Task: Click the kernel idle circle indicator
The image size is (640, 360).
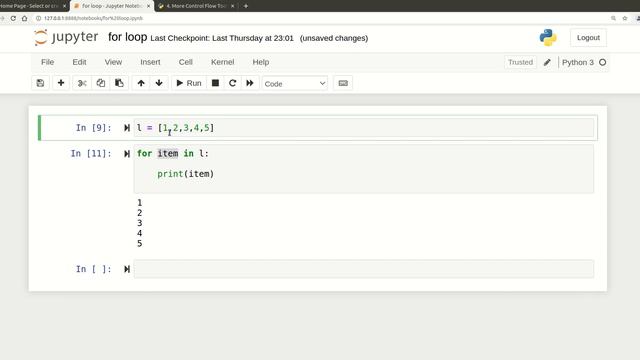Action: [602, 62]
